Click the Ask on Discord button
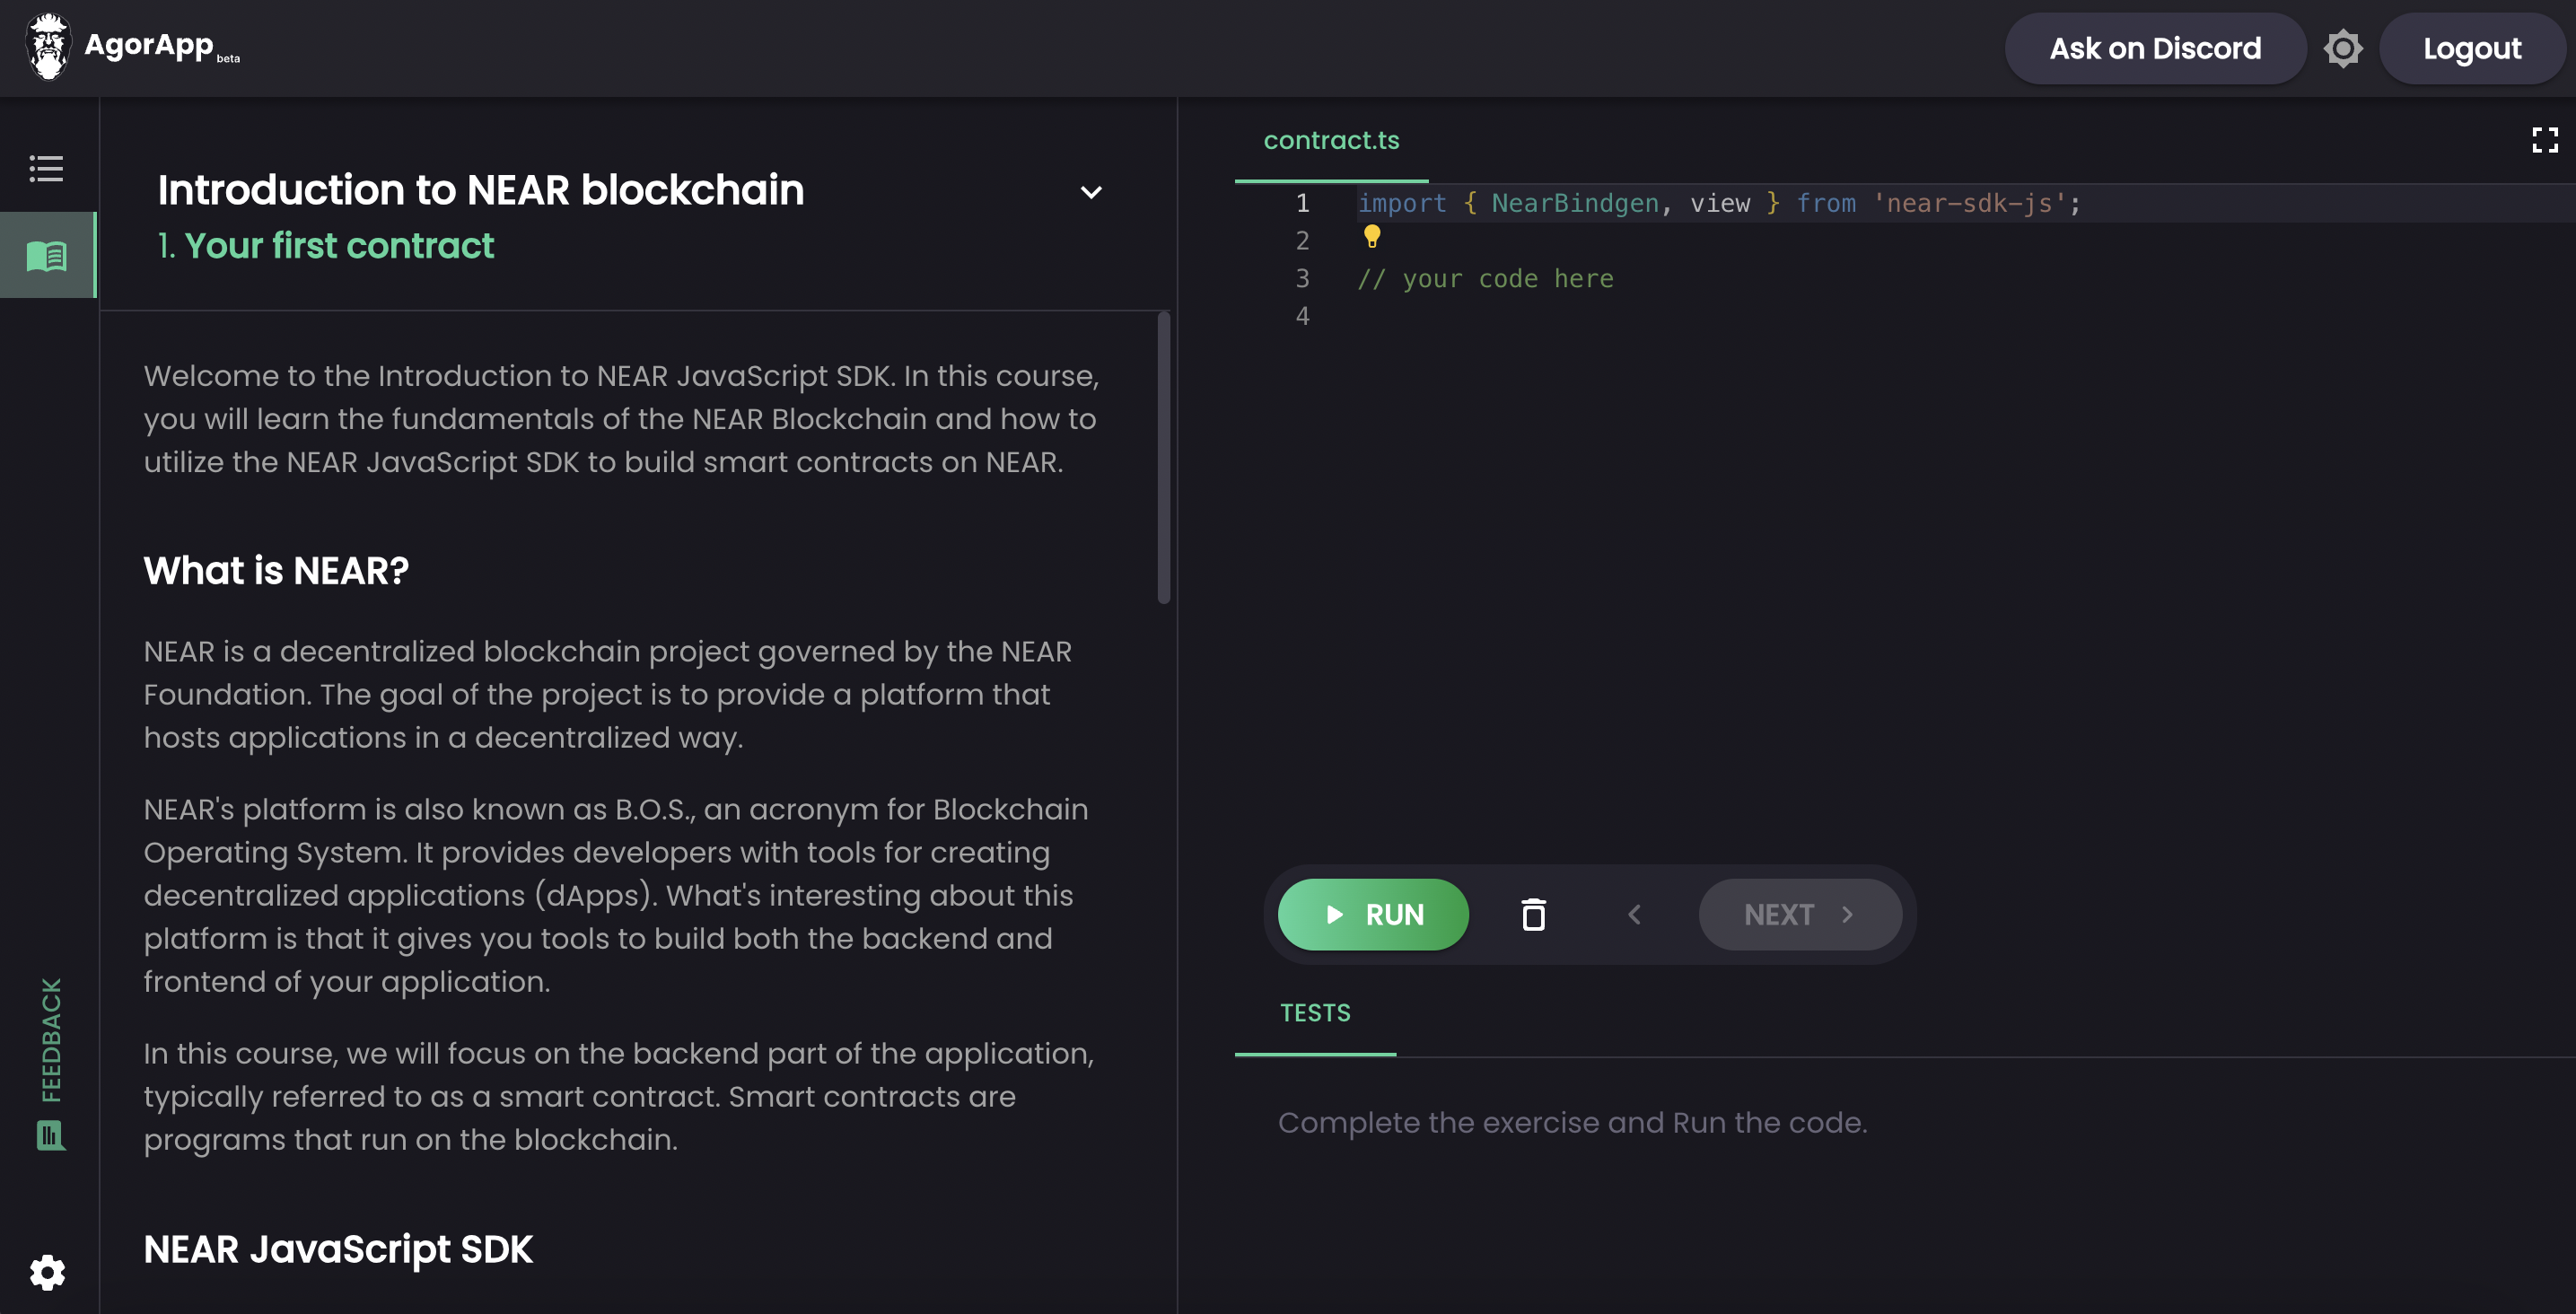 tap(2155, 48)
